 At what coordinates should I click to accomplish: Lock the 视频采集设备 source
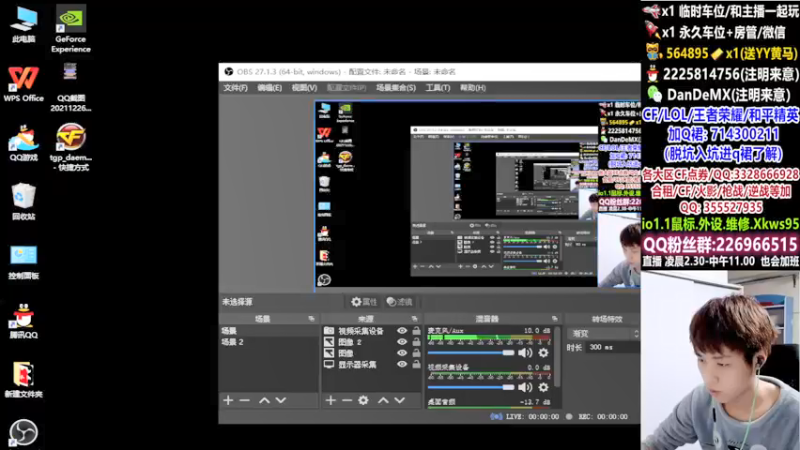click(416, 331)
